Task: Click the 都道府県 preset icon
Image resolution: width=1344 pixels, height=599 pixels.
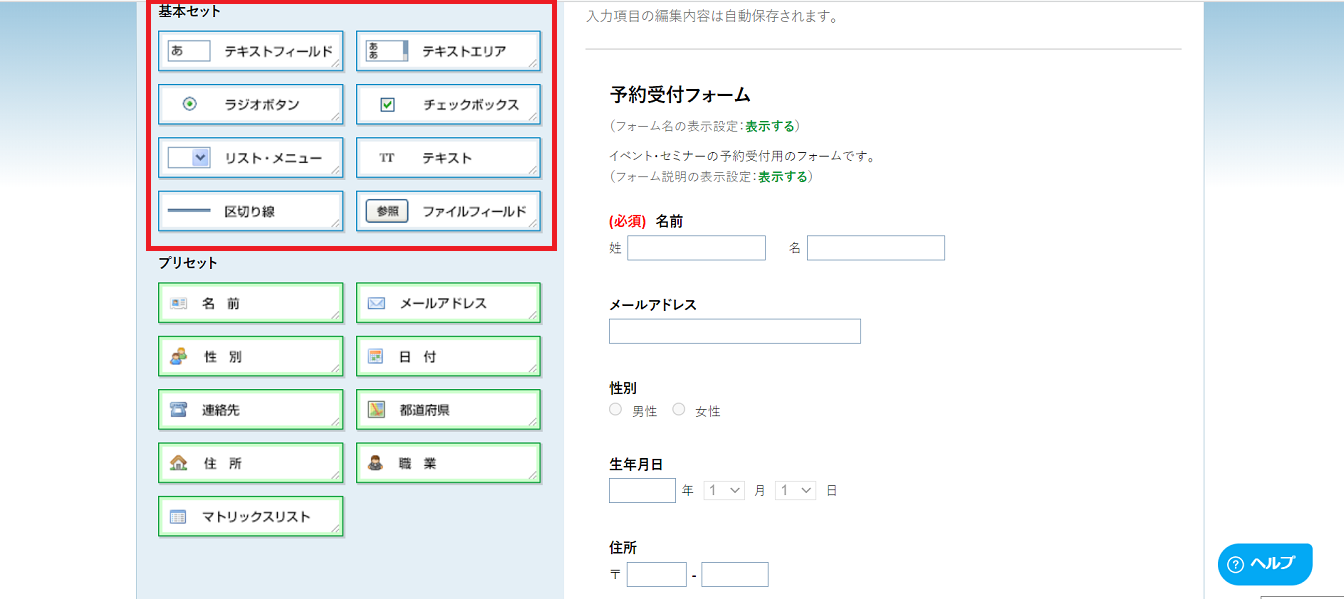Action: [x=376, y=409]
